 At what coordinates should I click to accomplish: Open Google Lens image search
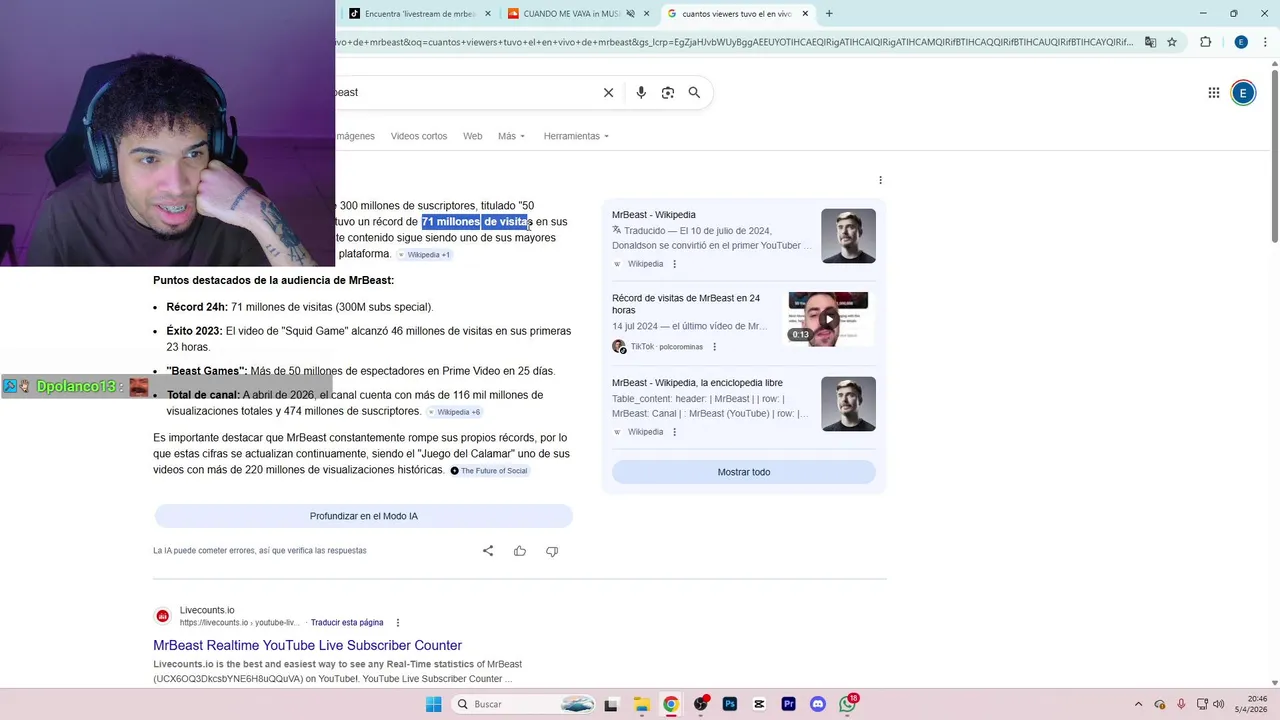coord(668,92)
